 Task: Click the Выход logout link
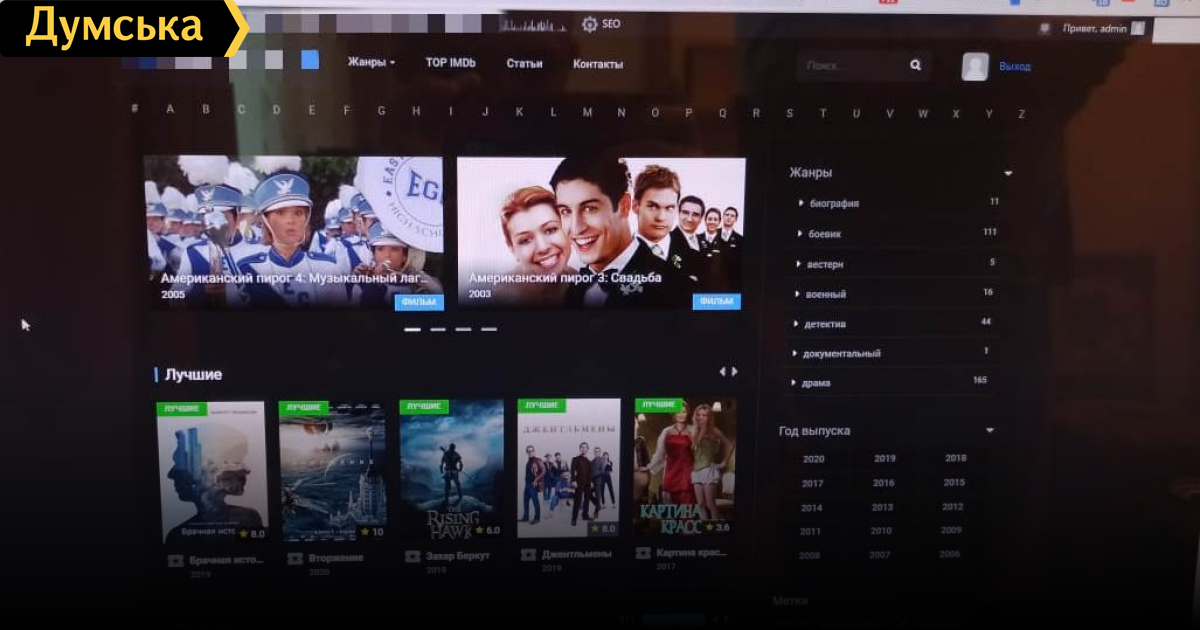1014,67
